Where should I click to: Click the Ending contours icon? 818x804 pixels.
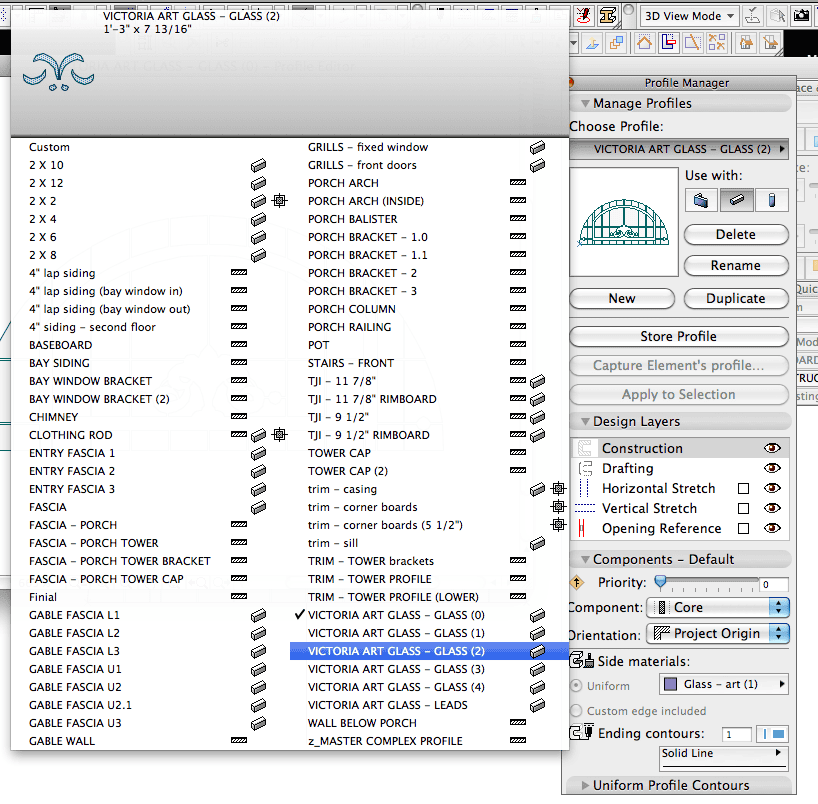[x=582, y=733]
